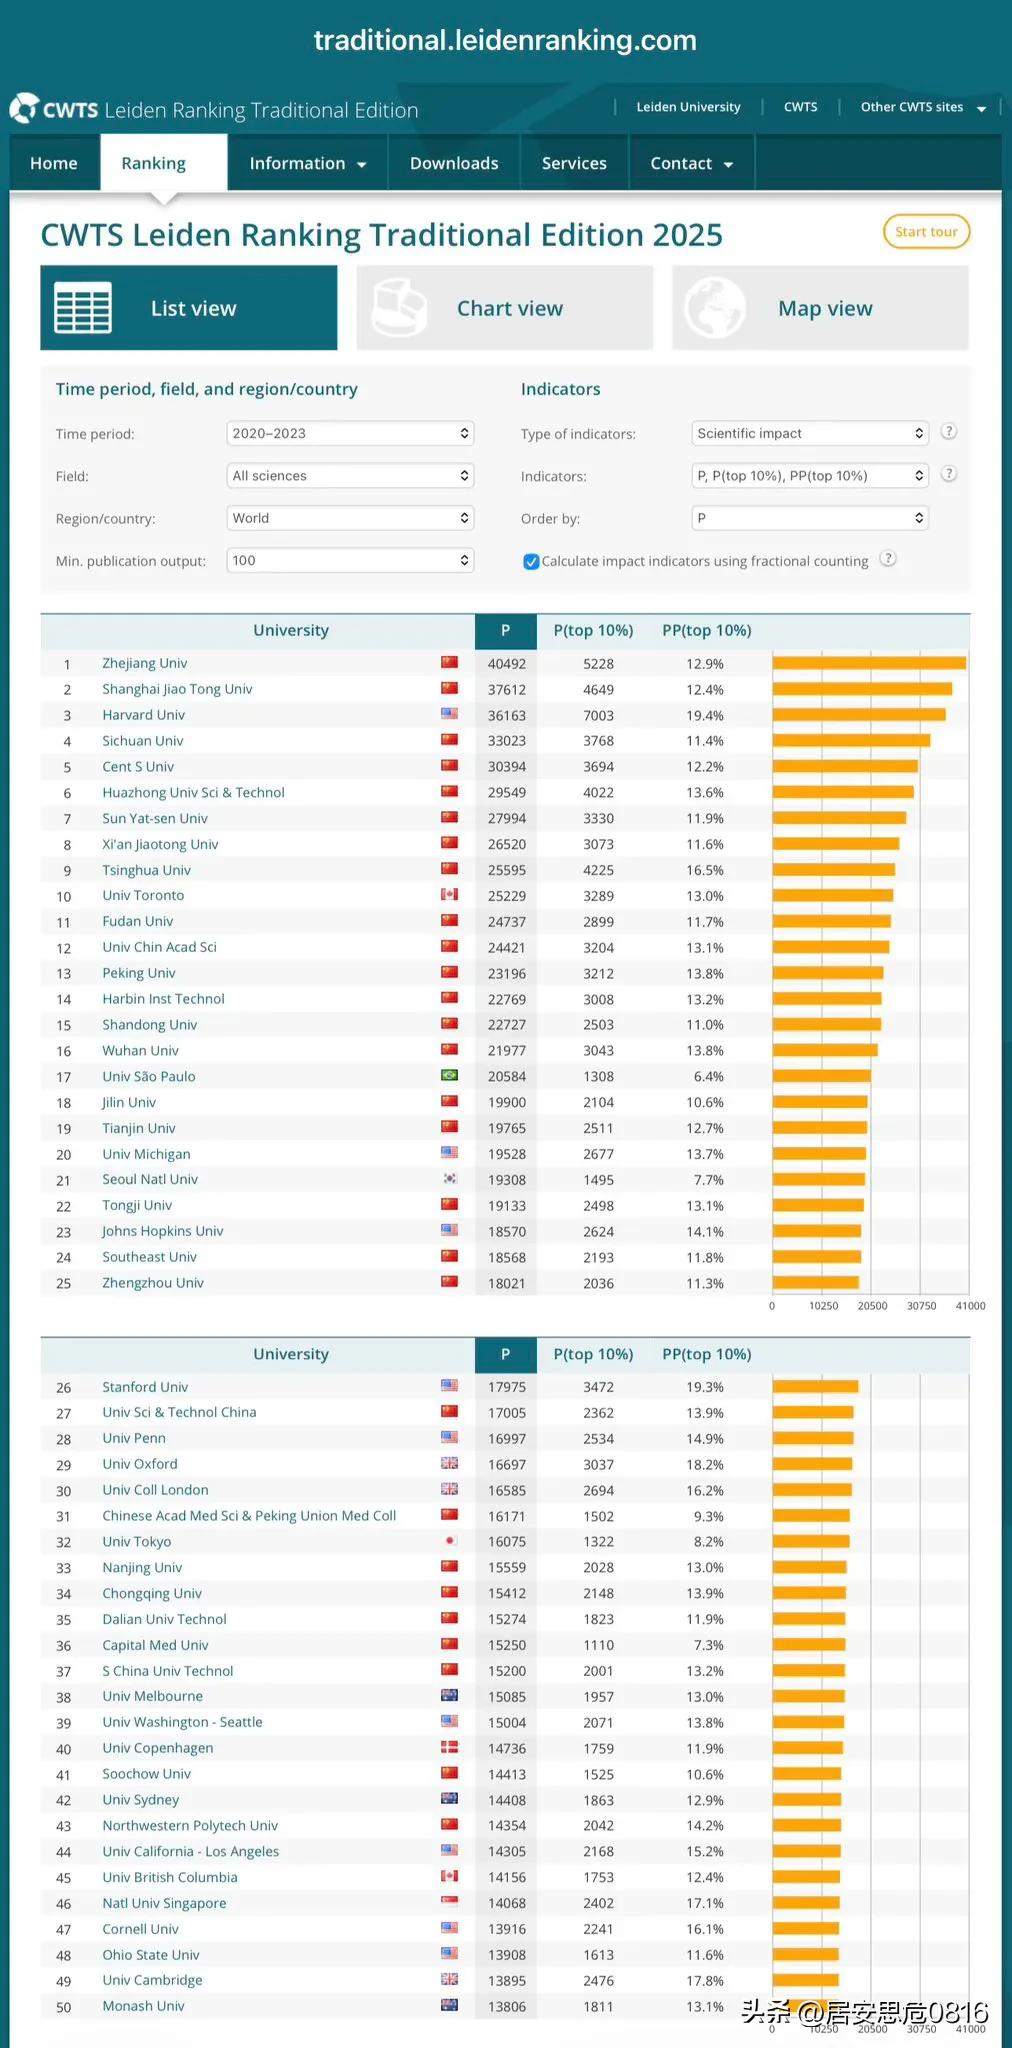1012x2048 pixels.
Task: Open Min. publication output dropdown
Action: point(350,560)
